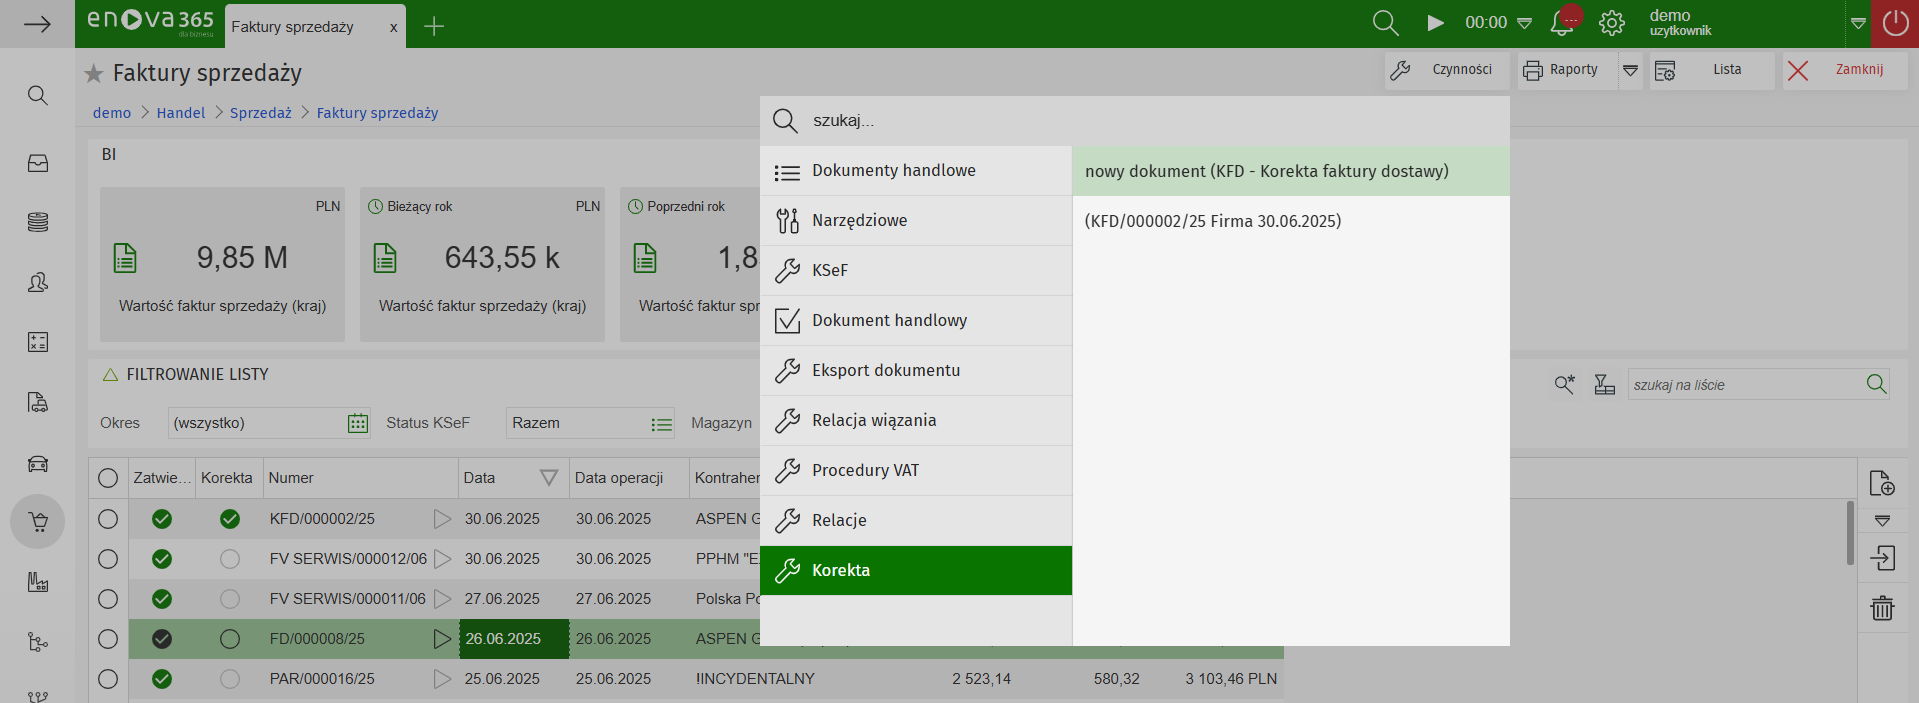The image size is (1919, 703).
Task: Select row checkbox for KFD/000002/25
Action: (108, 519)
